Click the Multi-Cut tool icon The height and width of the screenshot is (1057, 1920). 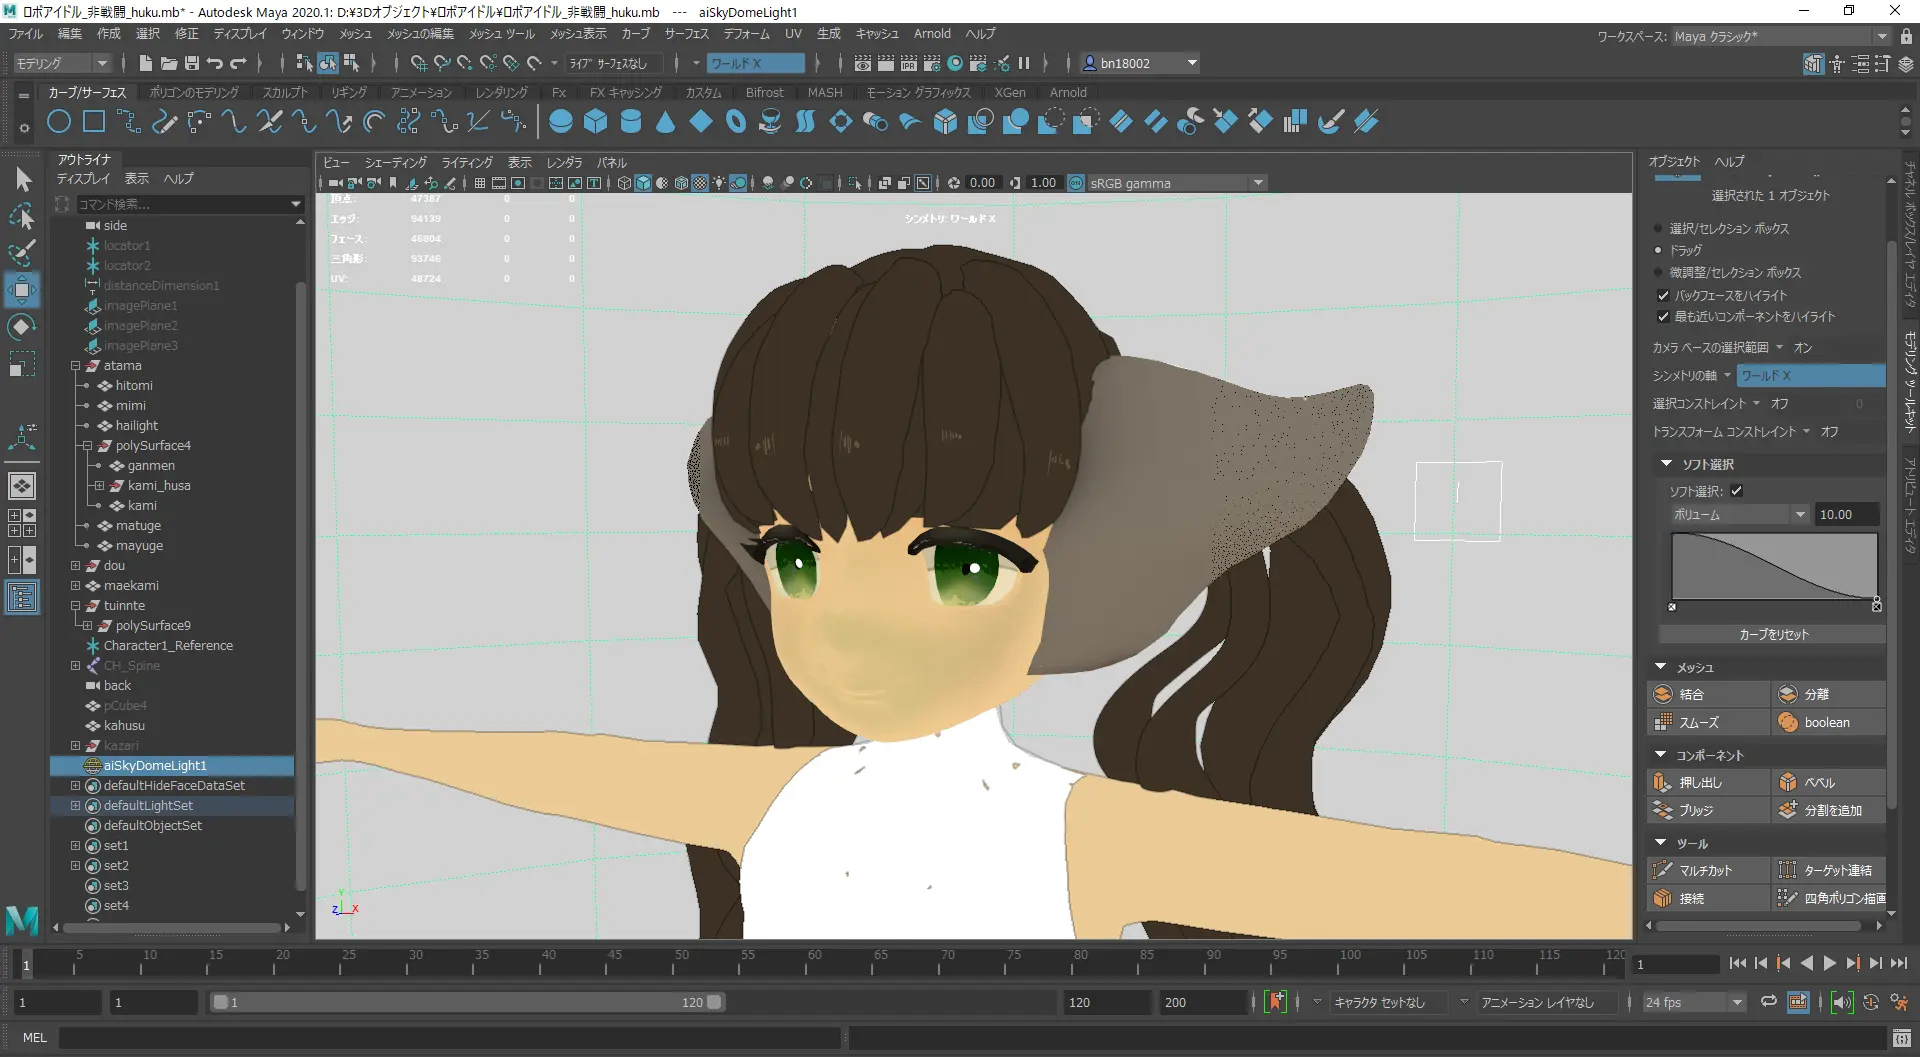(1663, 870)
